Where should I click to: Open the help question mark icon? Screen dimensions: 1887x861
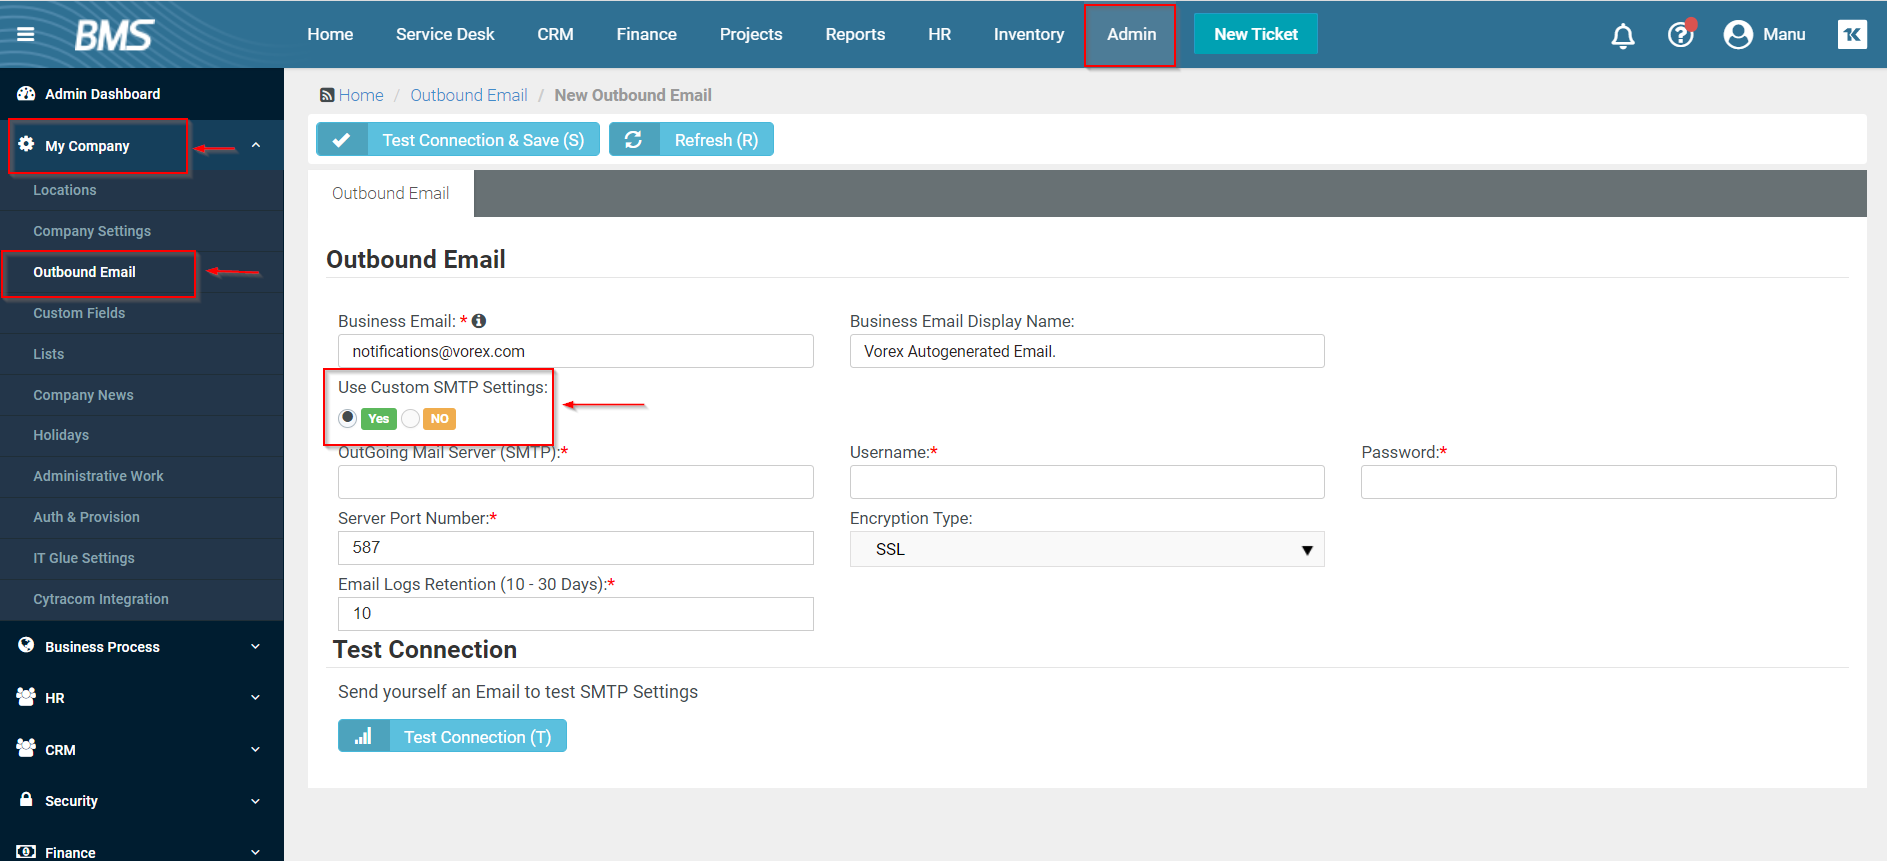(1681, 34)
